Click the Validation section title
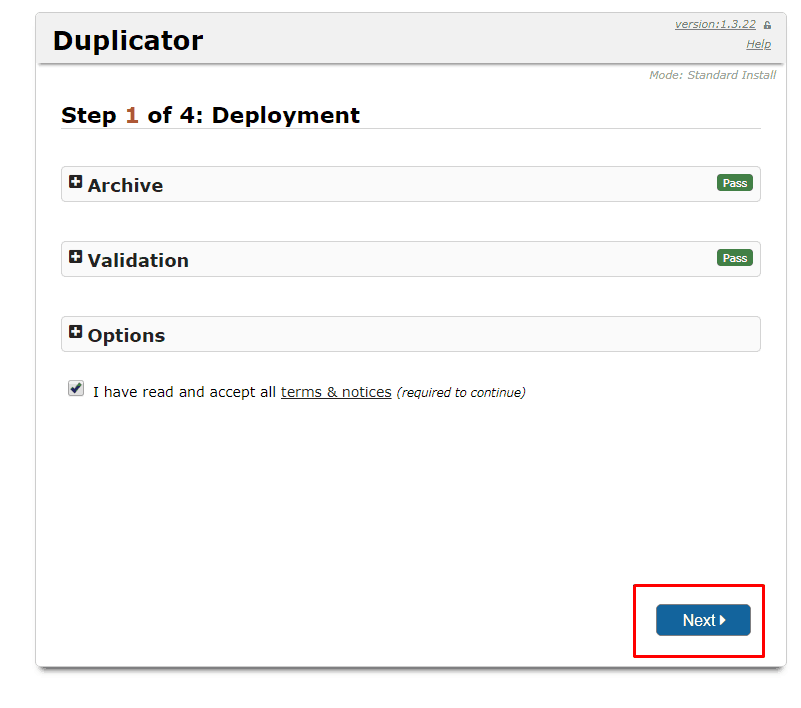This screenshot has height=708, width=801. coord(138,261)
